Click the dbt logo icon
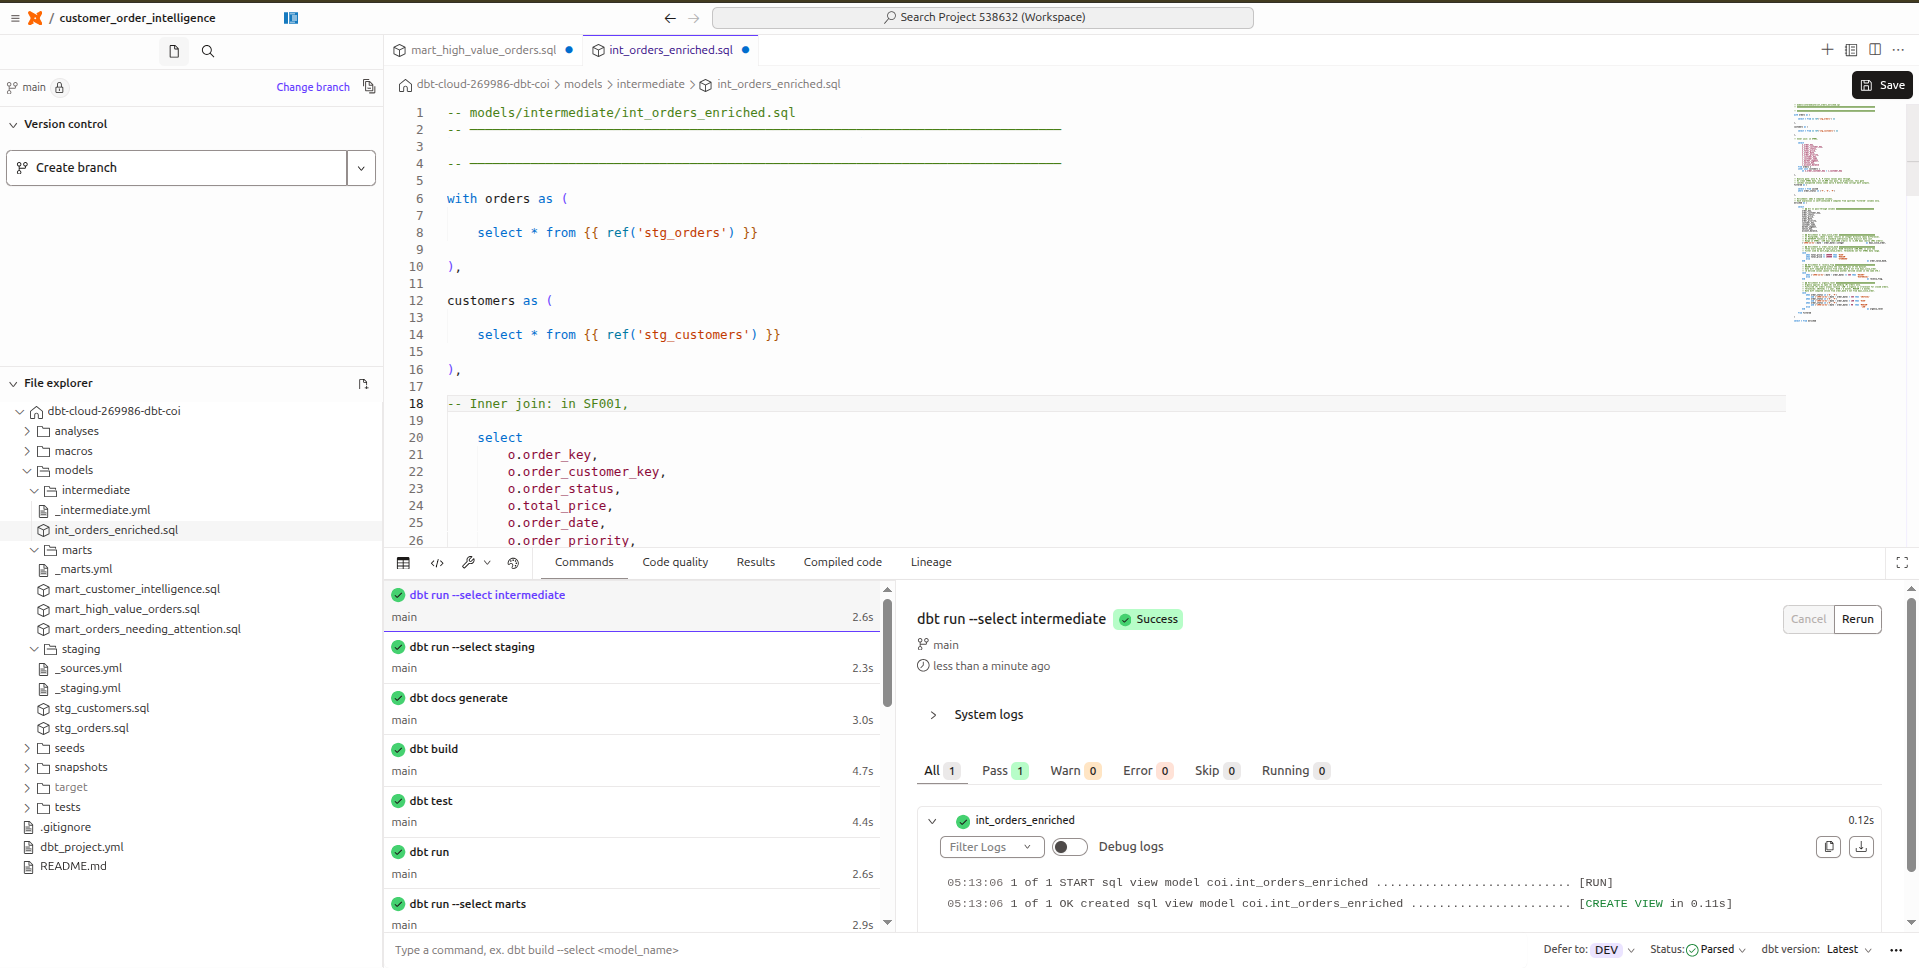 click(x=35, y=18)
